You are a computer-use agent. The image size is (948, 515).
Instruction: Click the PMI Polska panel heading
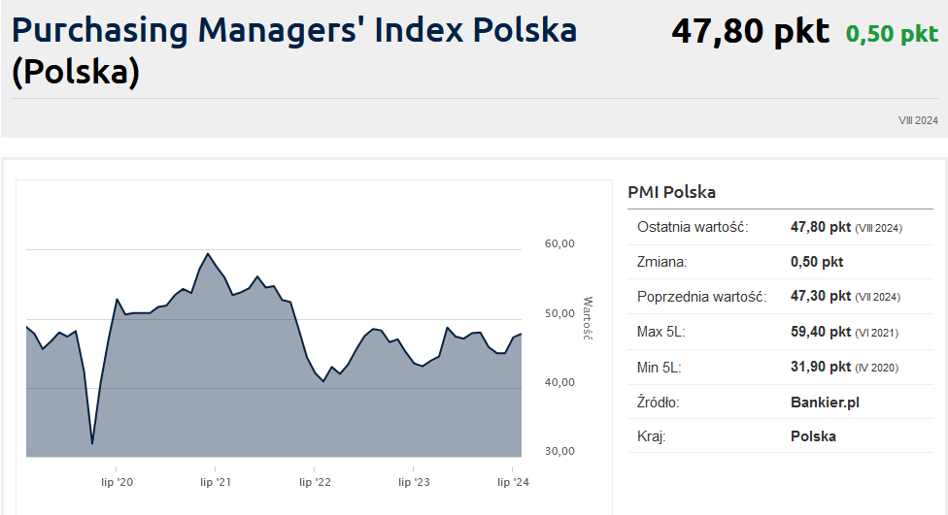671,192
